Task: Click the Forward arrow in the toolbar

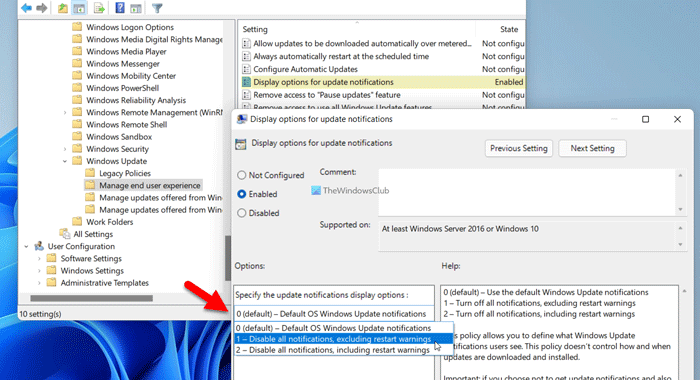Action: [x=42, y=8]
